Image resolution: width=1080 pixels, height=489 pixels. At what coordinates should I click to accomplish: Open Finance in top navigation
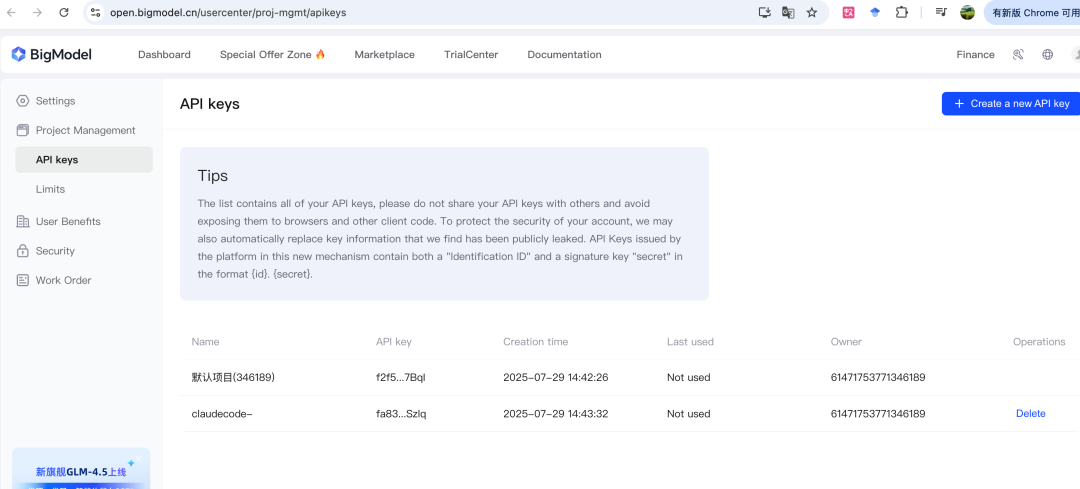pos(975,54)
